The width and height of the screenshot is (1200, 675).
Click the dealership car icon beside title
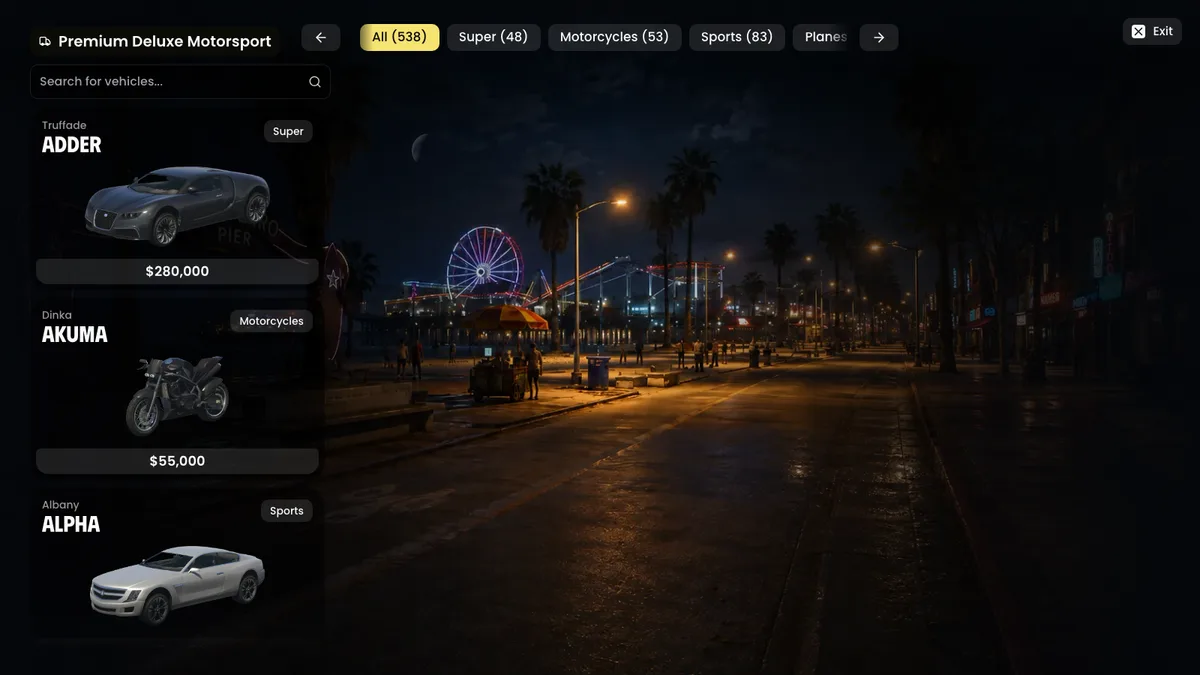(45, 42)
